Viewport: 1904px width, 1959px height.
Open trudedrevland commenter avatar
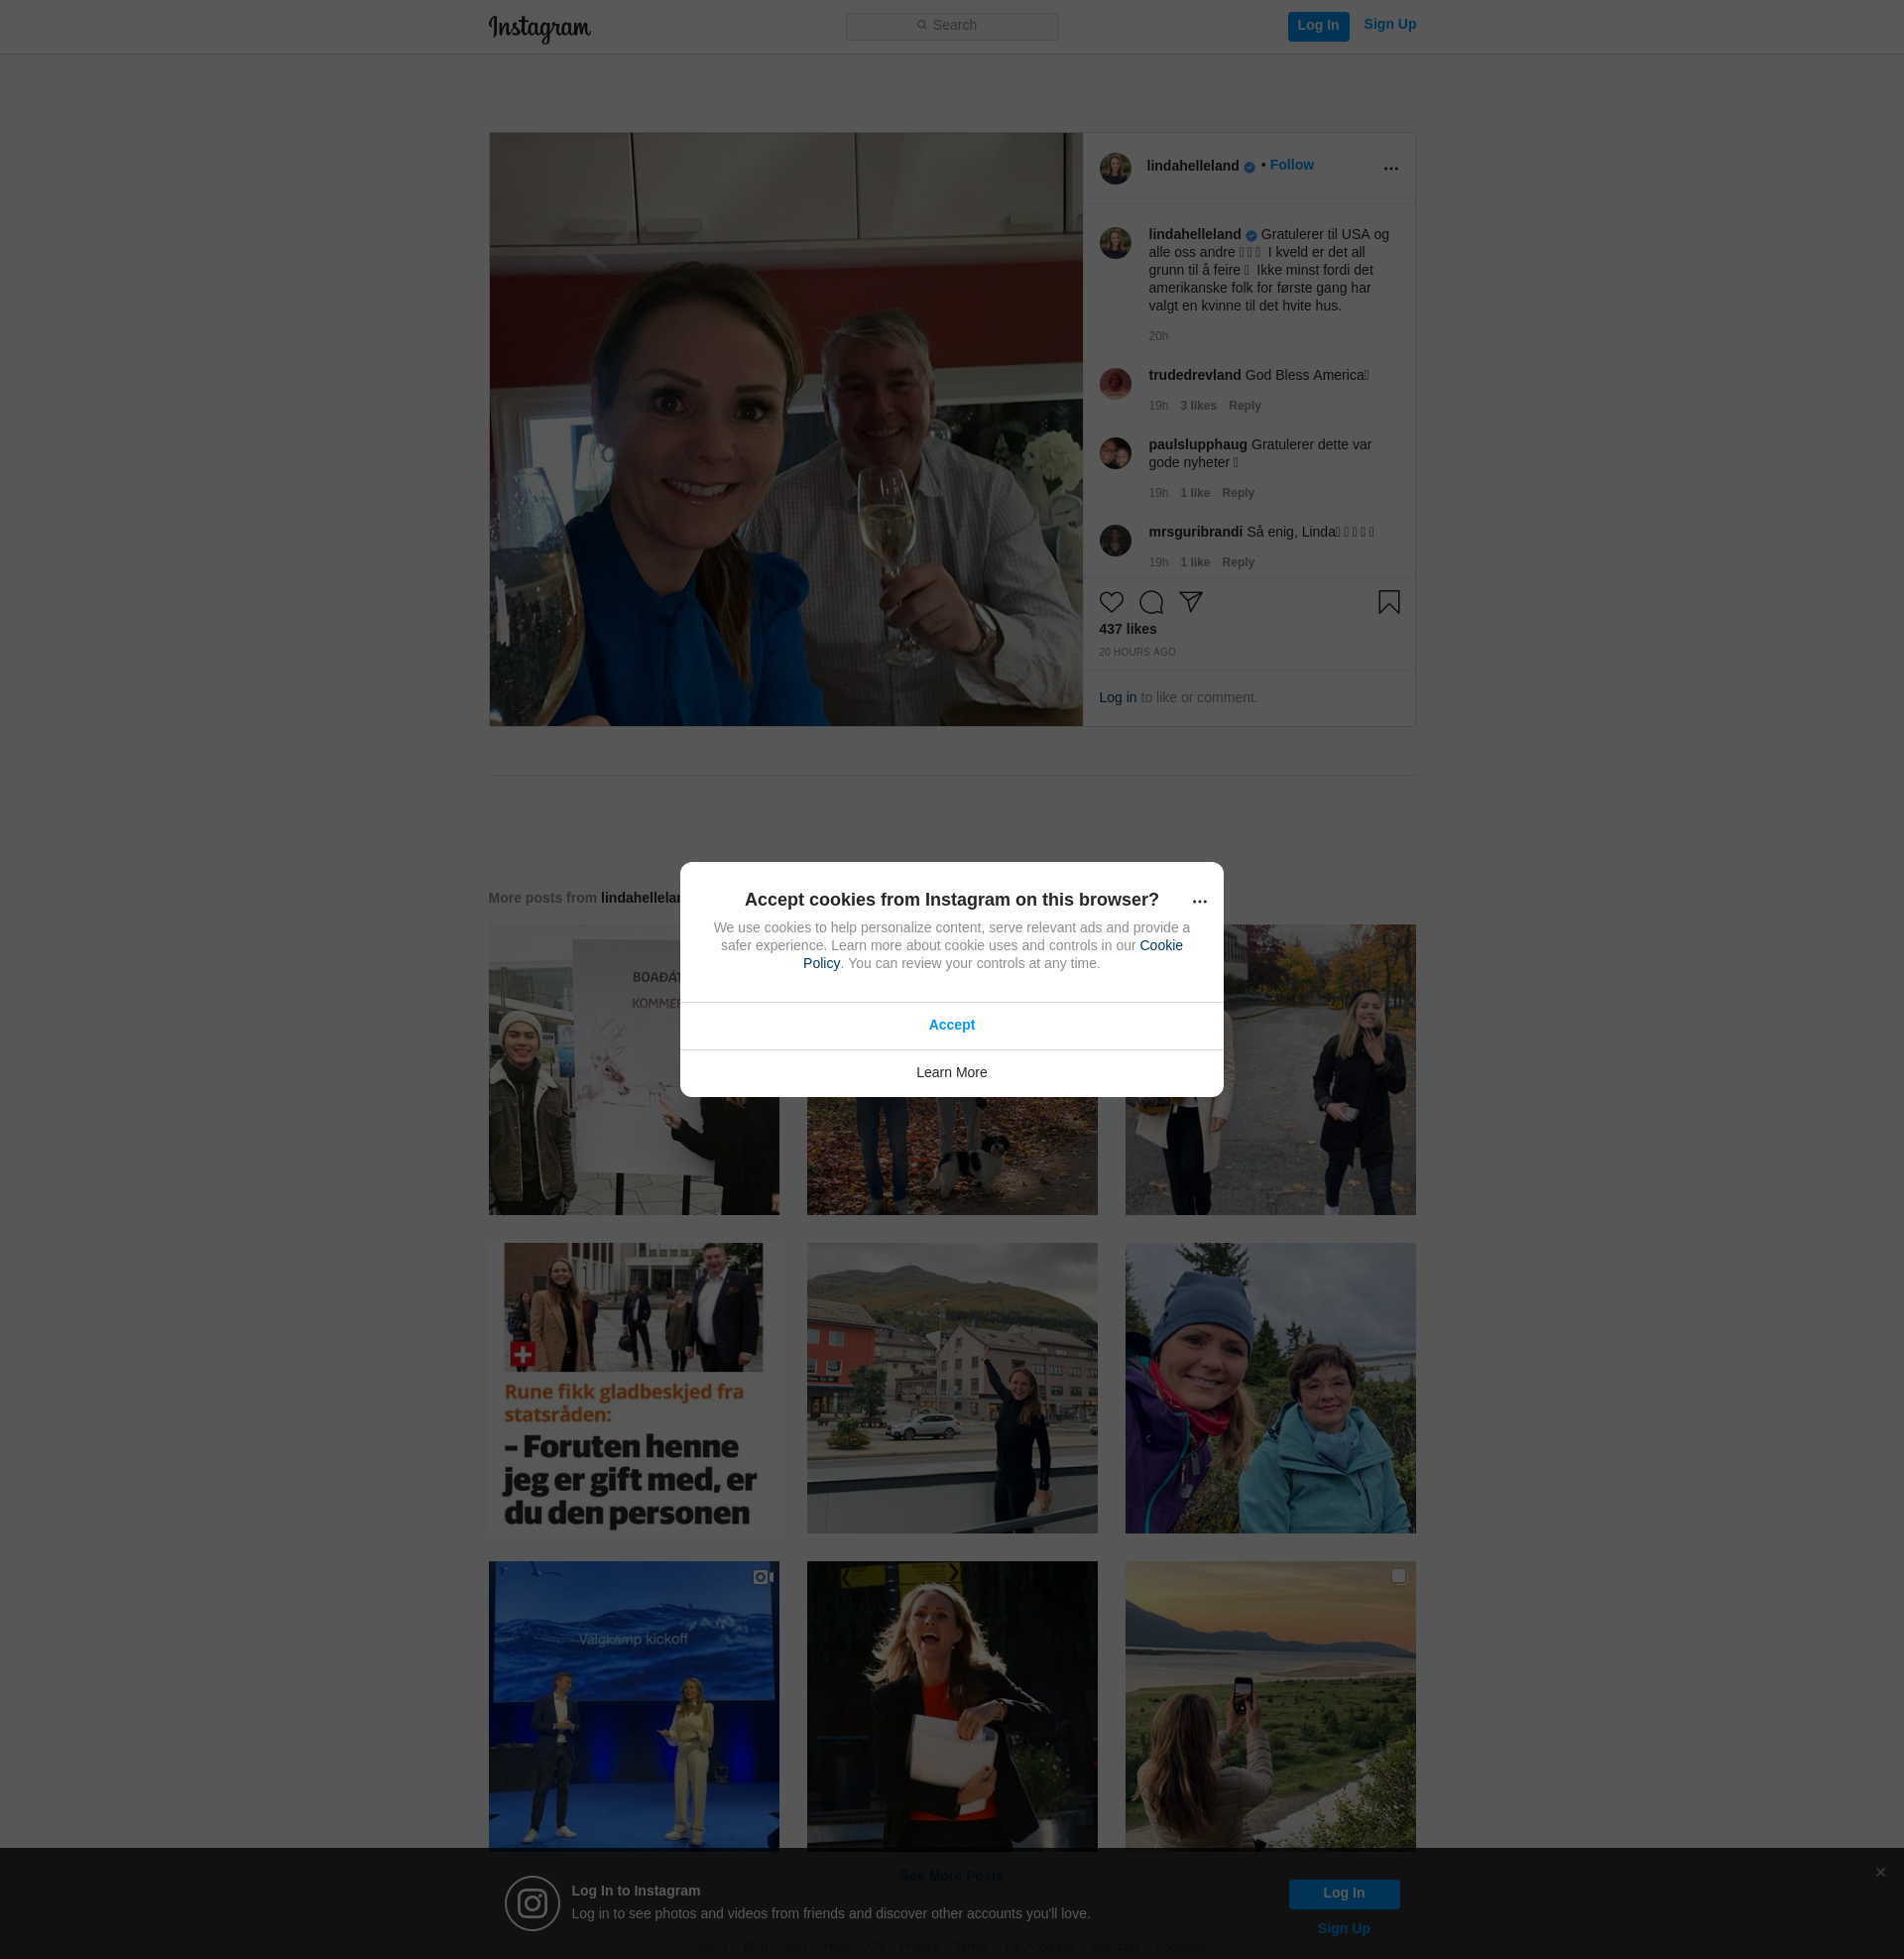(x=1115, y=383)
